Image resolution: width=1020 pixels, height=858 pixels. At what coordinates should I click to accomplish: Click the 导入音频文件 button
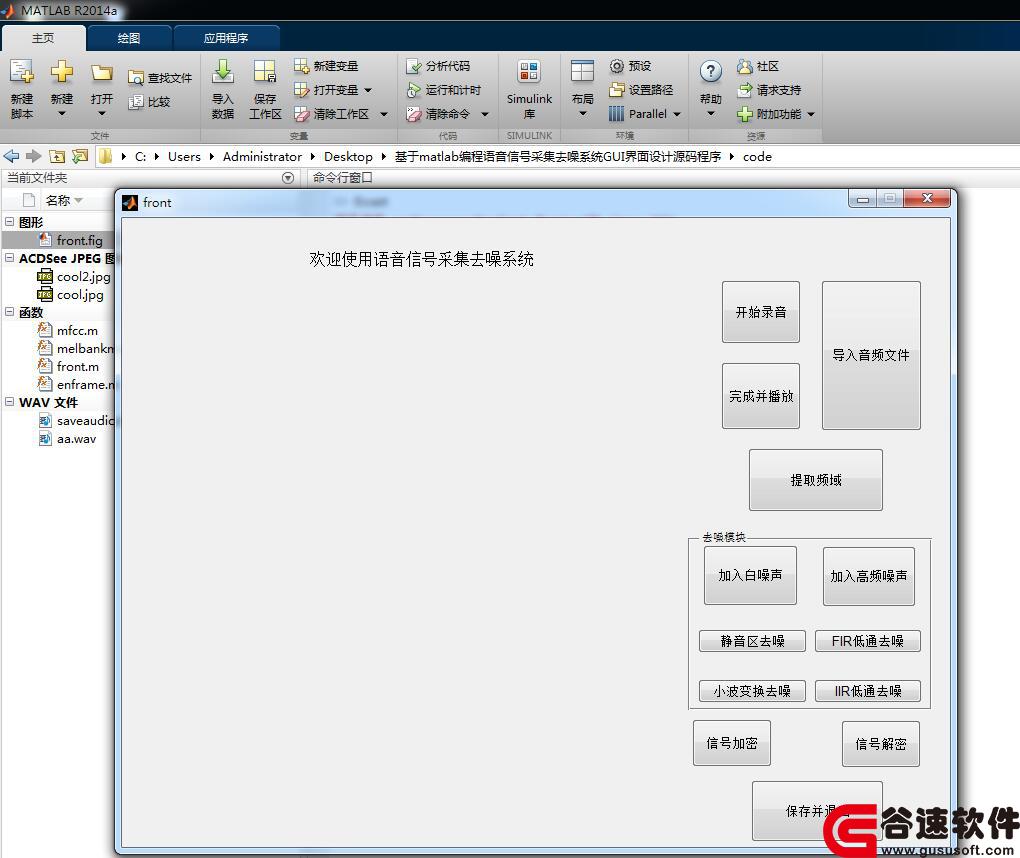(x=871, y=355)
